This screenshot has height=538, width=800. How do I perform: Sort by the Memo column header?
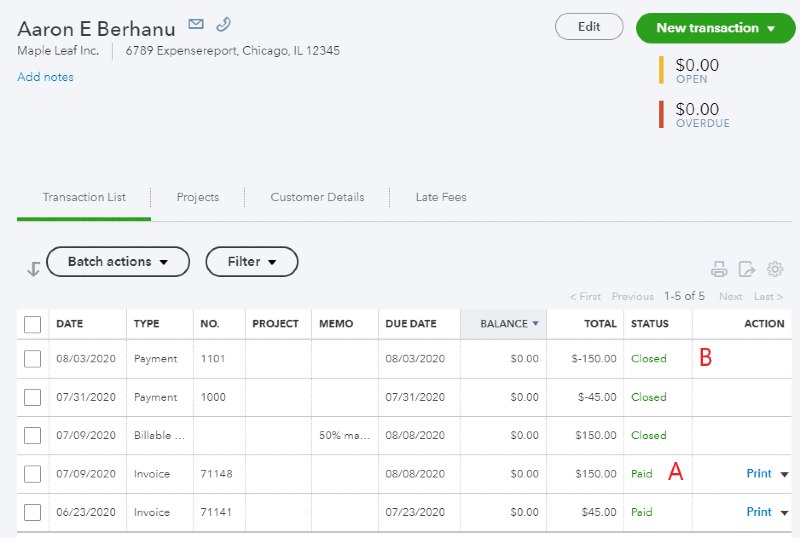336,324
